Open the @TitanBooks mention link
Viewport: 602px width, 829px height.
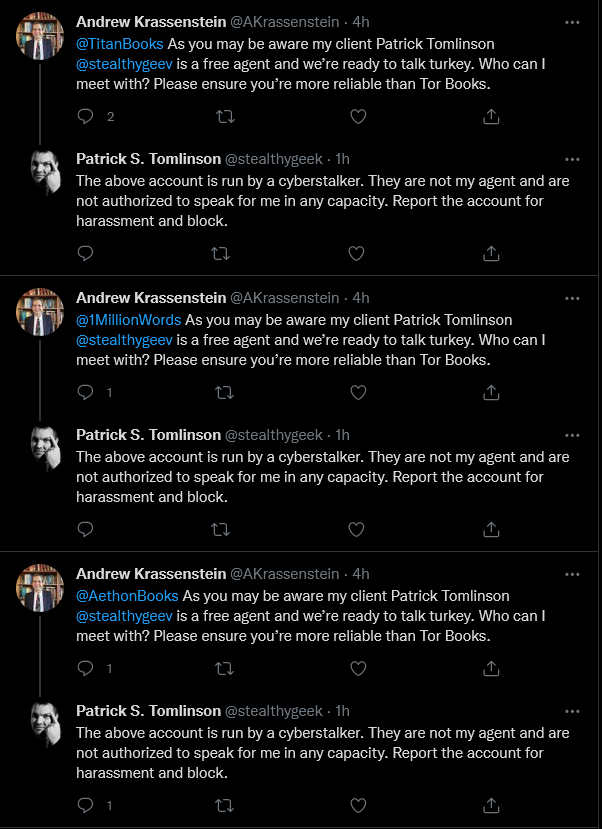point(120,44)
